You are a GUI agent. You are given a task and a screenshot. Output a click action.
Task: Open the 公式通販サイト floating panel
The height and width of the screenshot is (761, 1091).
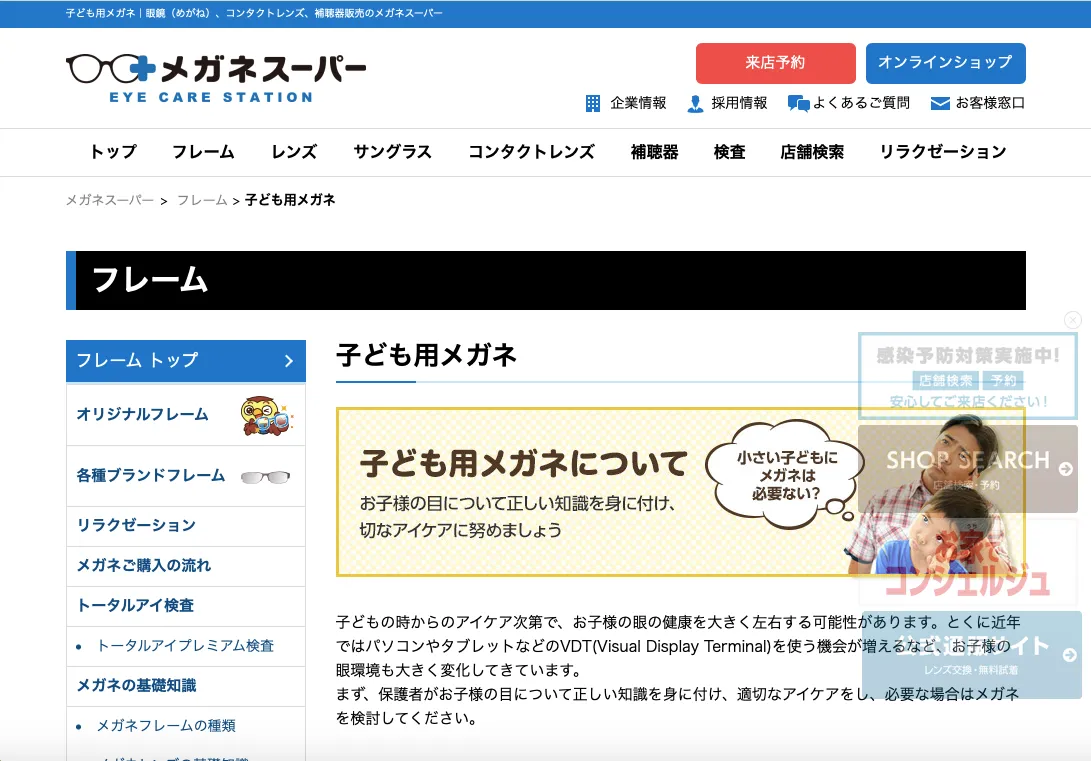coord(971,655)
